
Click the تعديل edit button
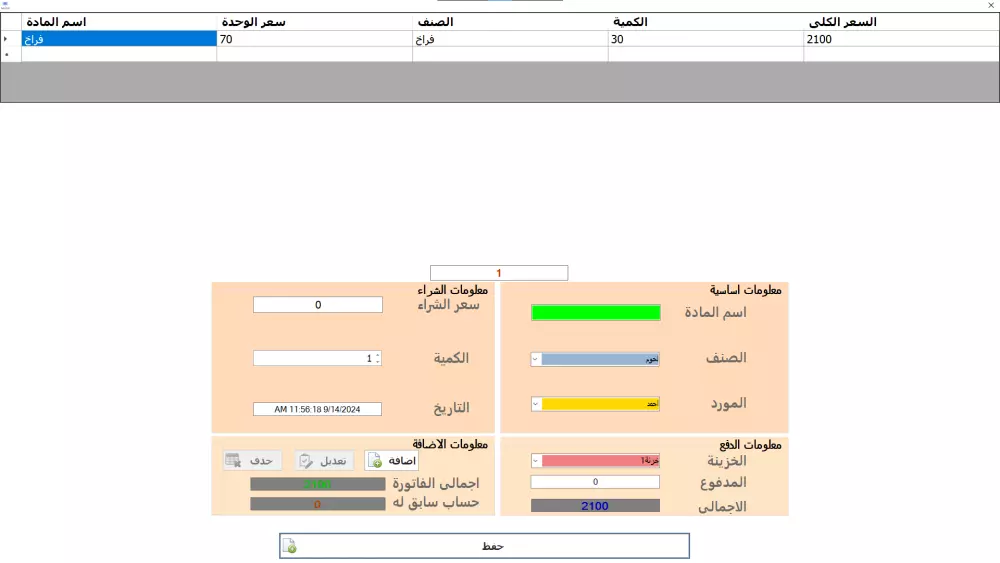pyautogui.click(x=324, y=460)
